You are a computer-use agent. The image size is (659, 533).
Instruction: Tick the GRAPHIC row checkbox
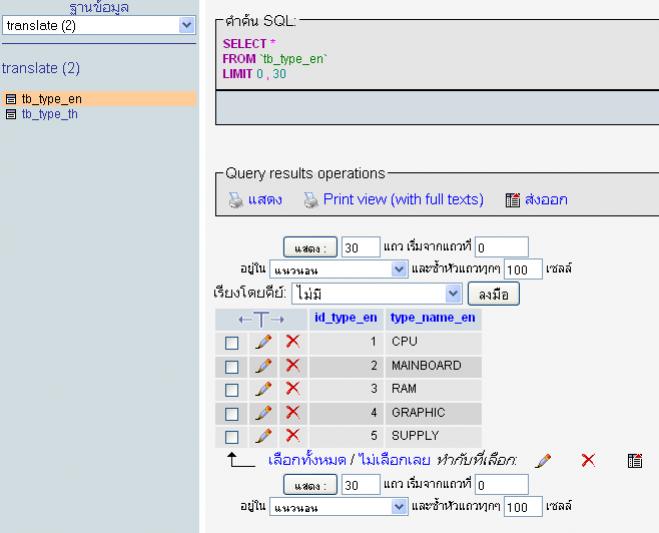point(232,414)
